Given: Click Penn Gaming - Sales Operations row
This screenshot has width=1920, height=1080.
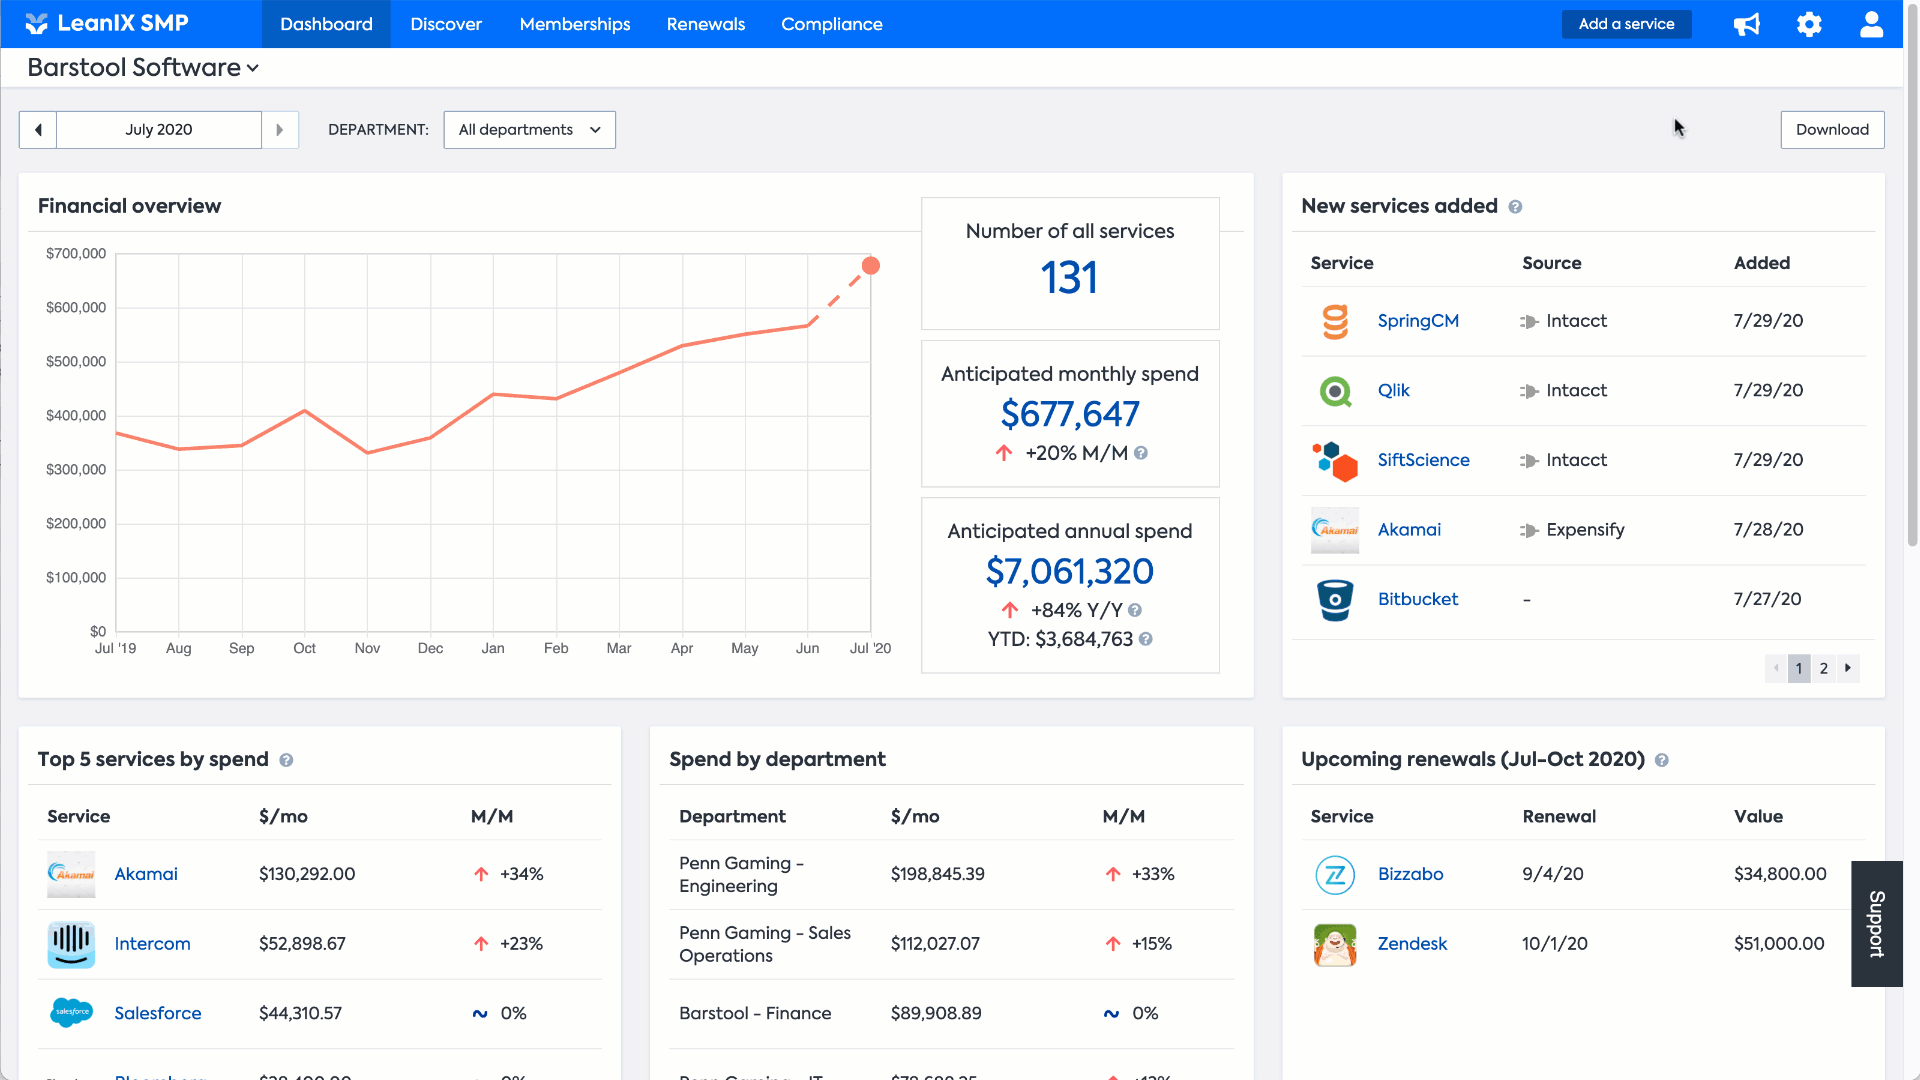Looking at the screenshot, I should pyautogui.click(x=951, y=944).
